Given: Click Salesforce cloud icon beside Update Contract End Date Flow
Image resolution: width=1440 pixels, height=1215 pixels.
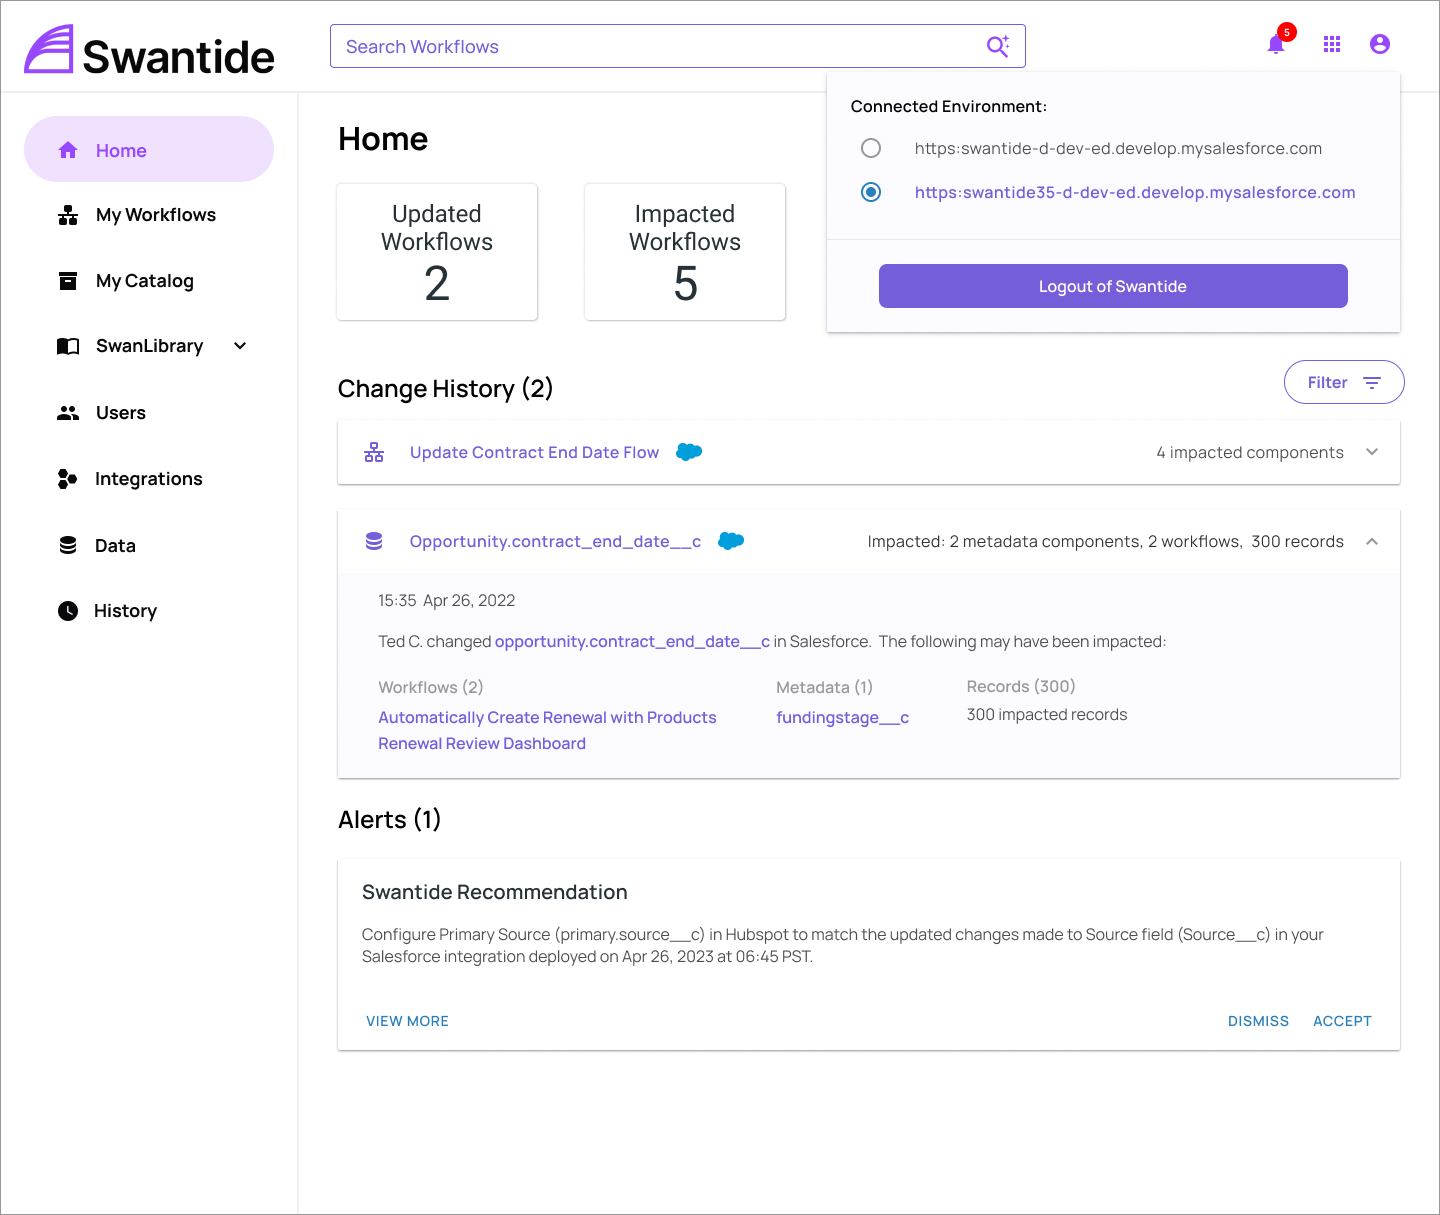Looking at the screenshot, I should click(689, 452).
